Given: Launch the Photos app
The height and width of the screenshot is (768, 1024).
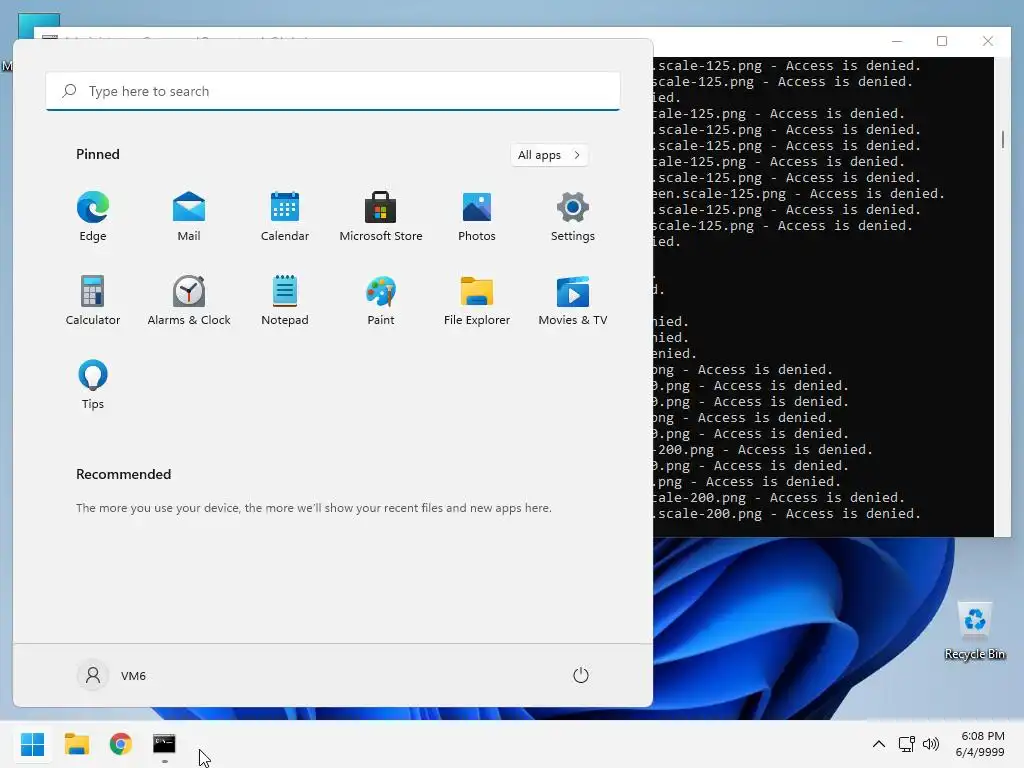Looking at the screenshot, I should [x=477, y=217].
